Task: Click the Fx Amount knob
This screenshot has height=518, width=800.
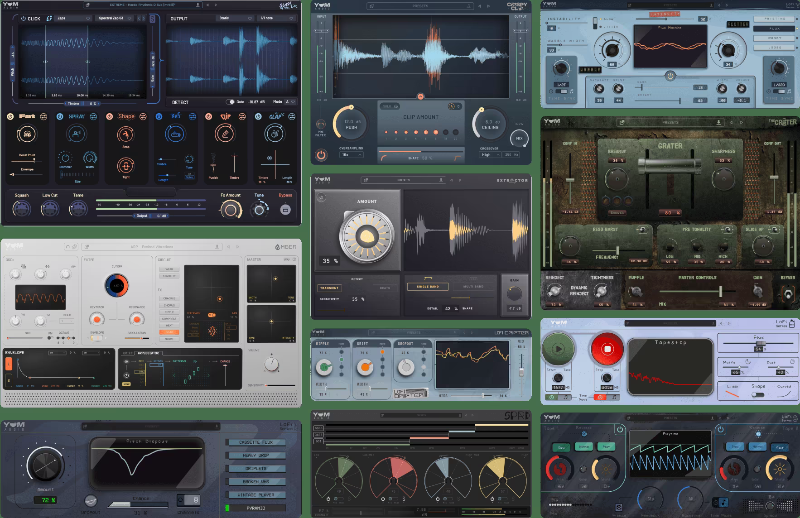Action: 231,208
